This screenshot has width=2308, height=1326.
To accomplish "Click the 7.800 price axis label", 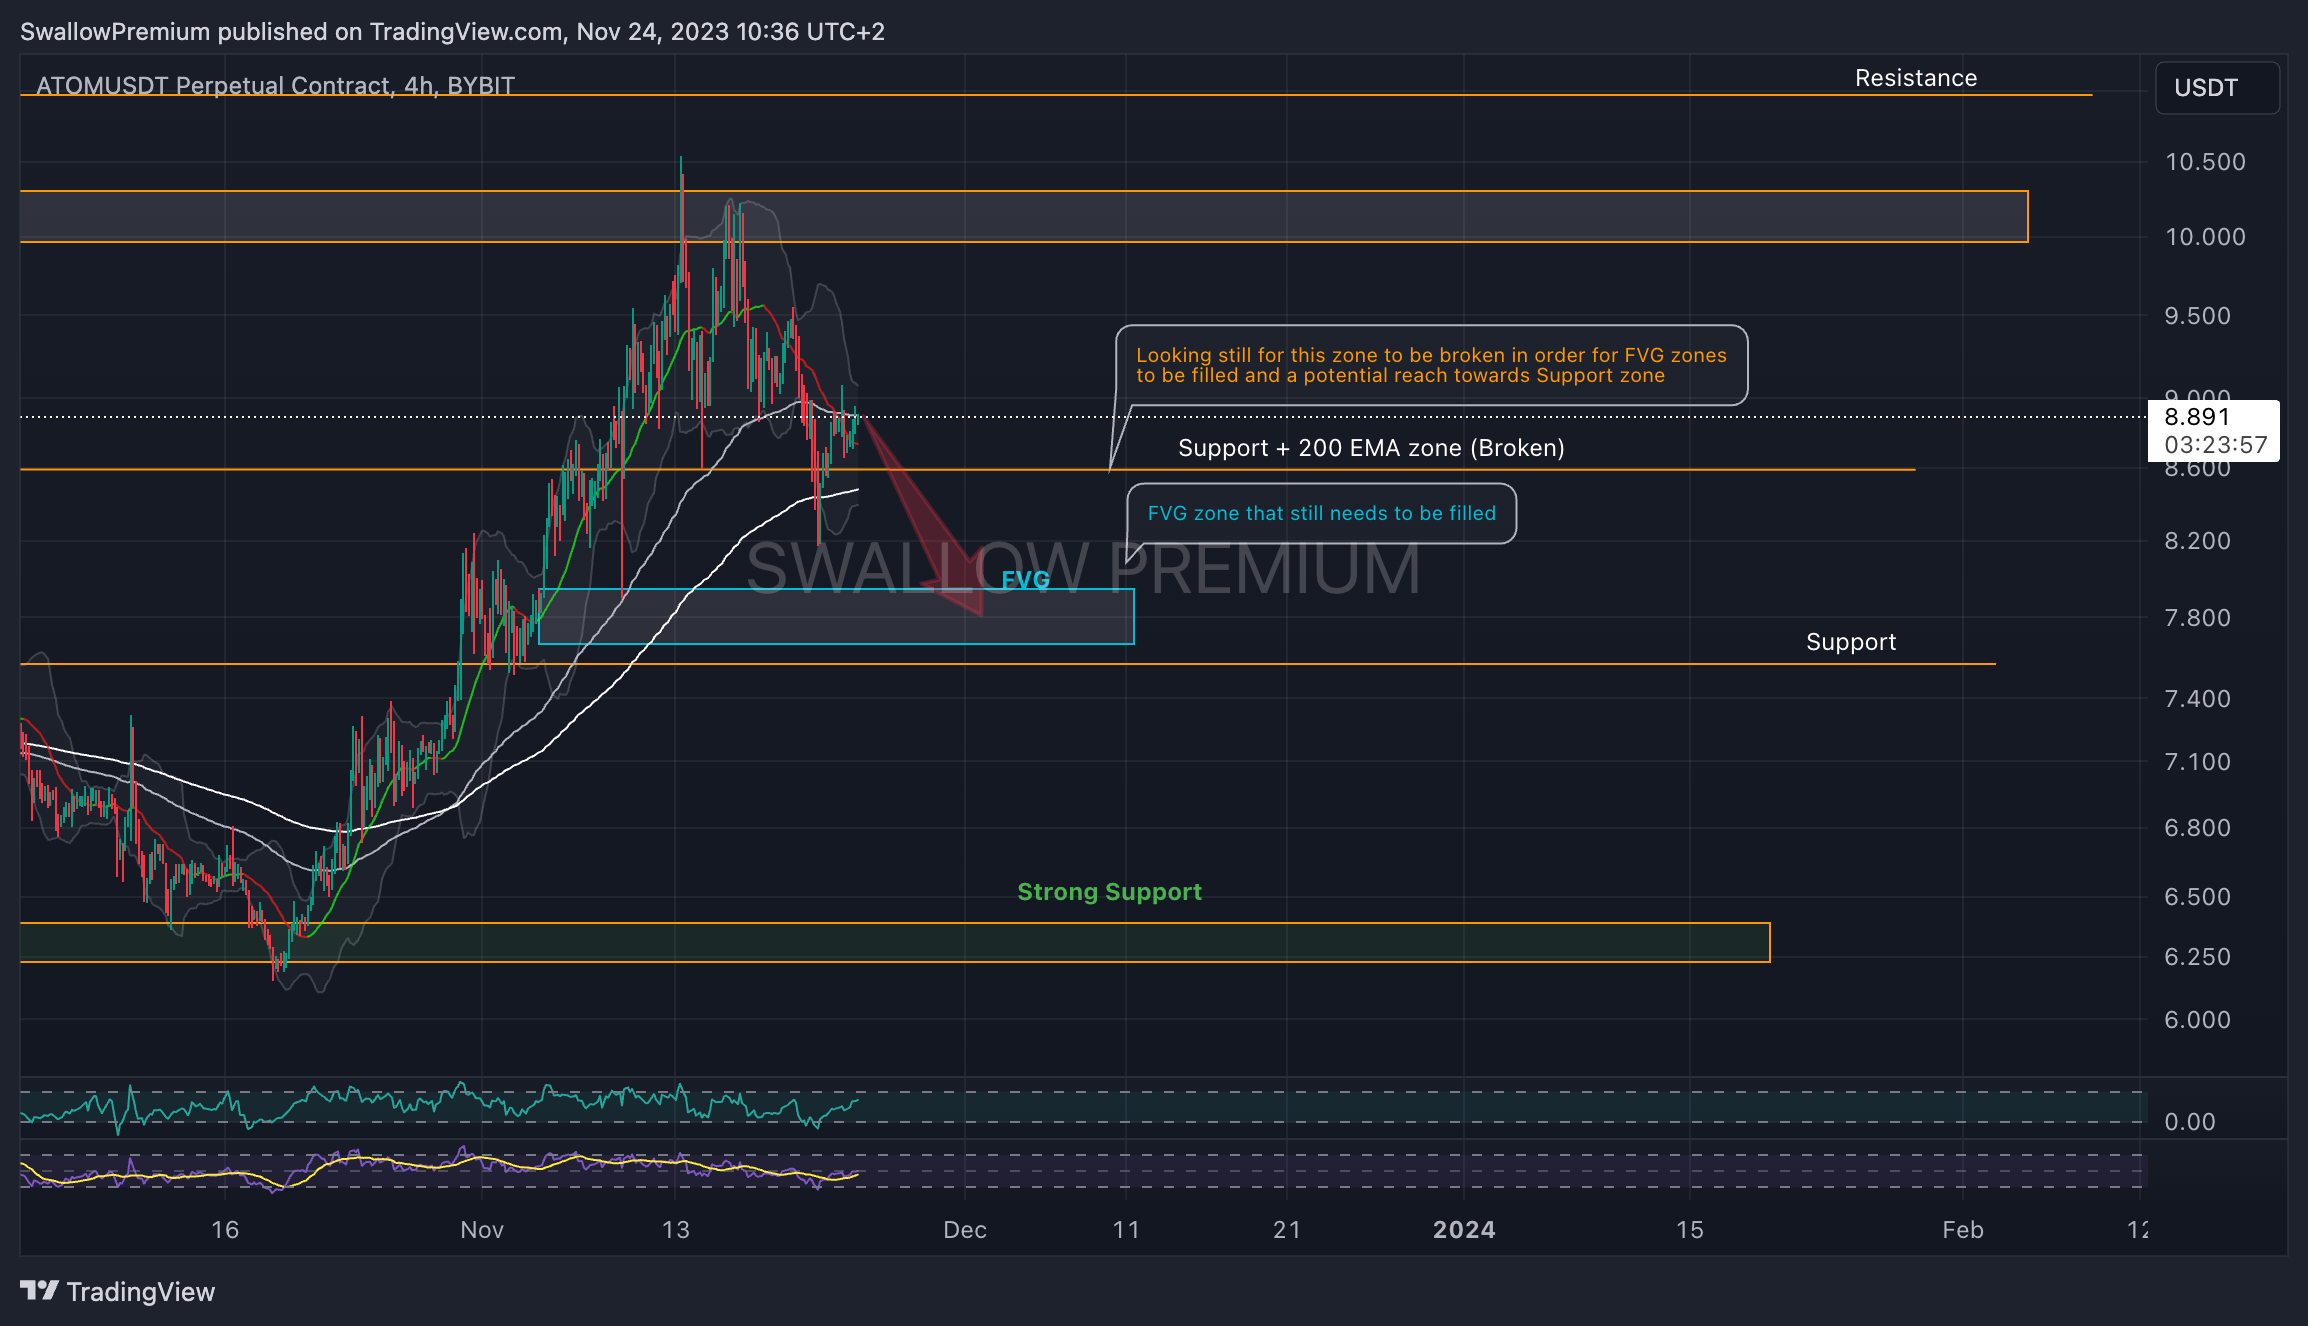I will 2197,618.
